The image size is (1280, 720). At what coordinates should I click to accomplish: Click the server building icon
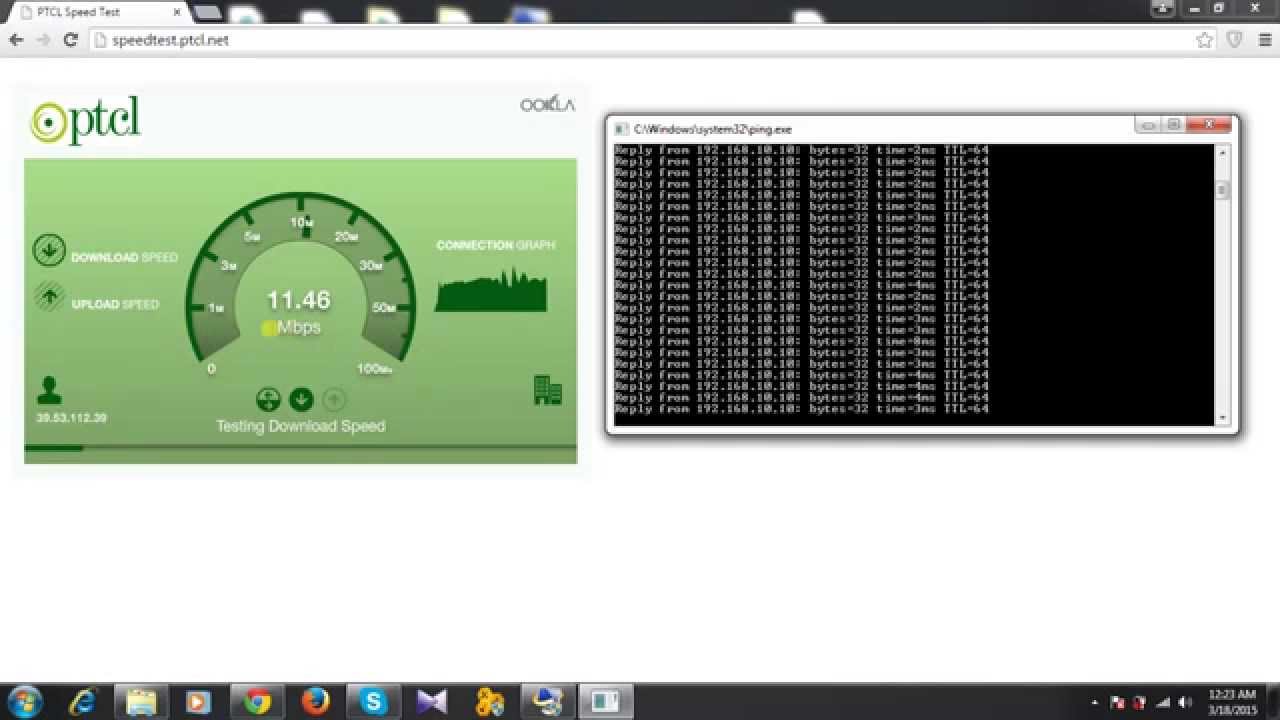pos(548,390)
